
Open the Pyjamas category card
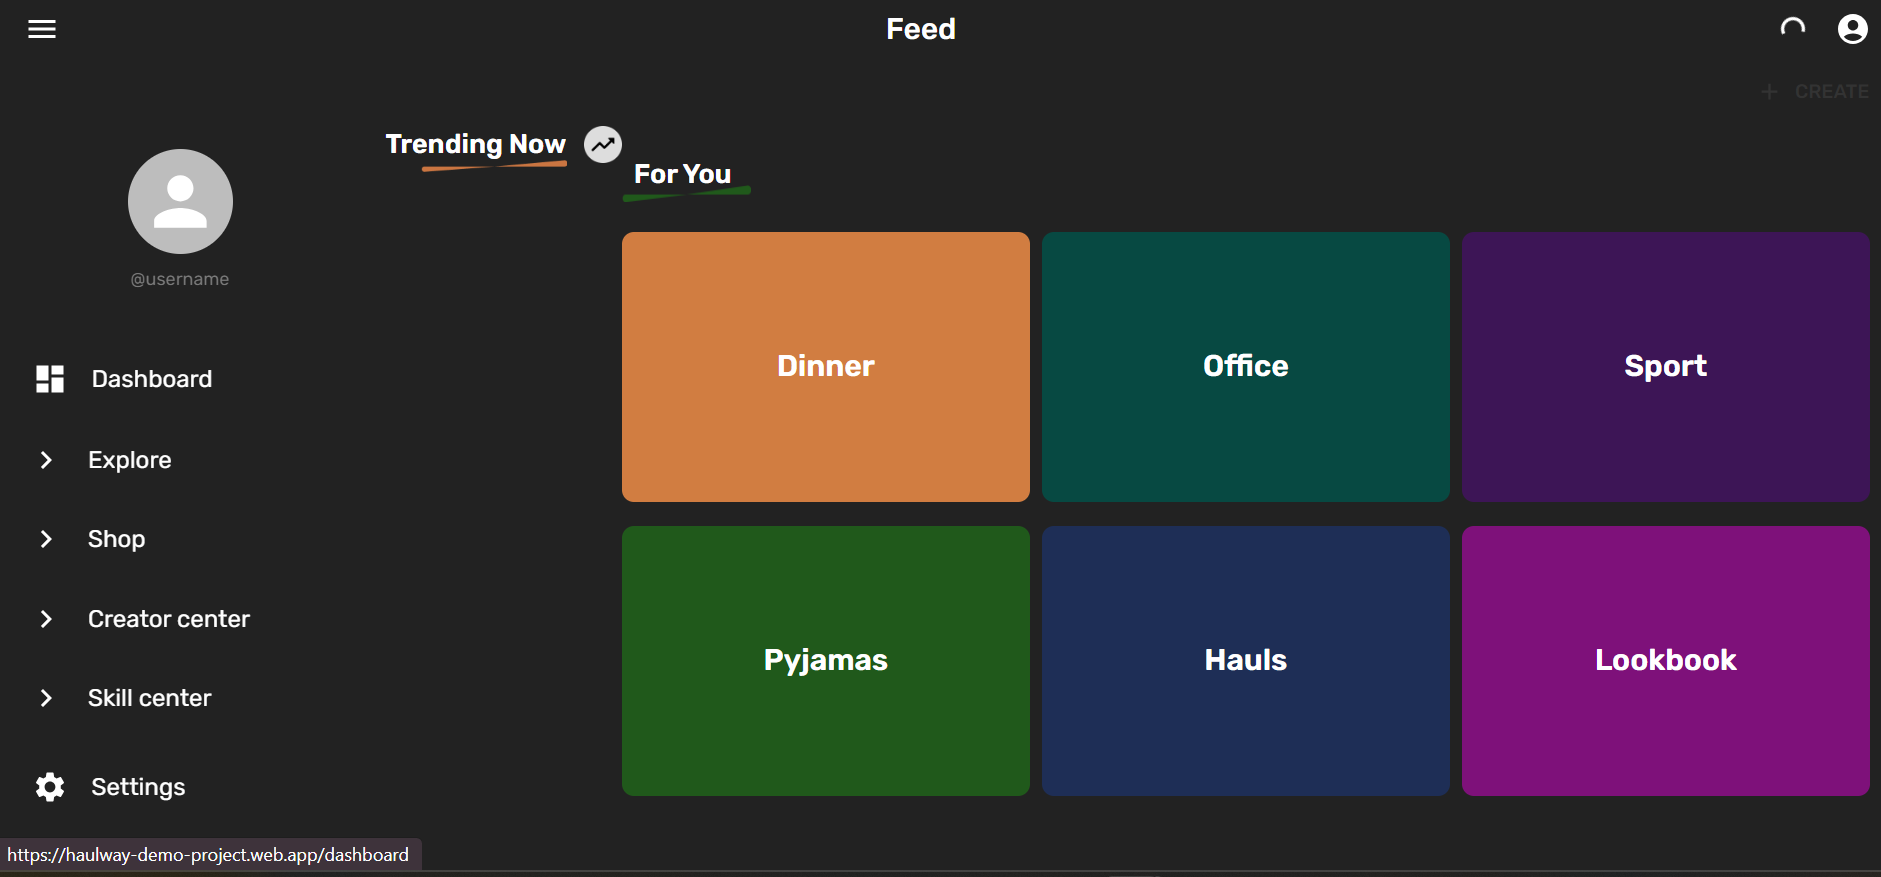826,661
